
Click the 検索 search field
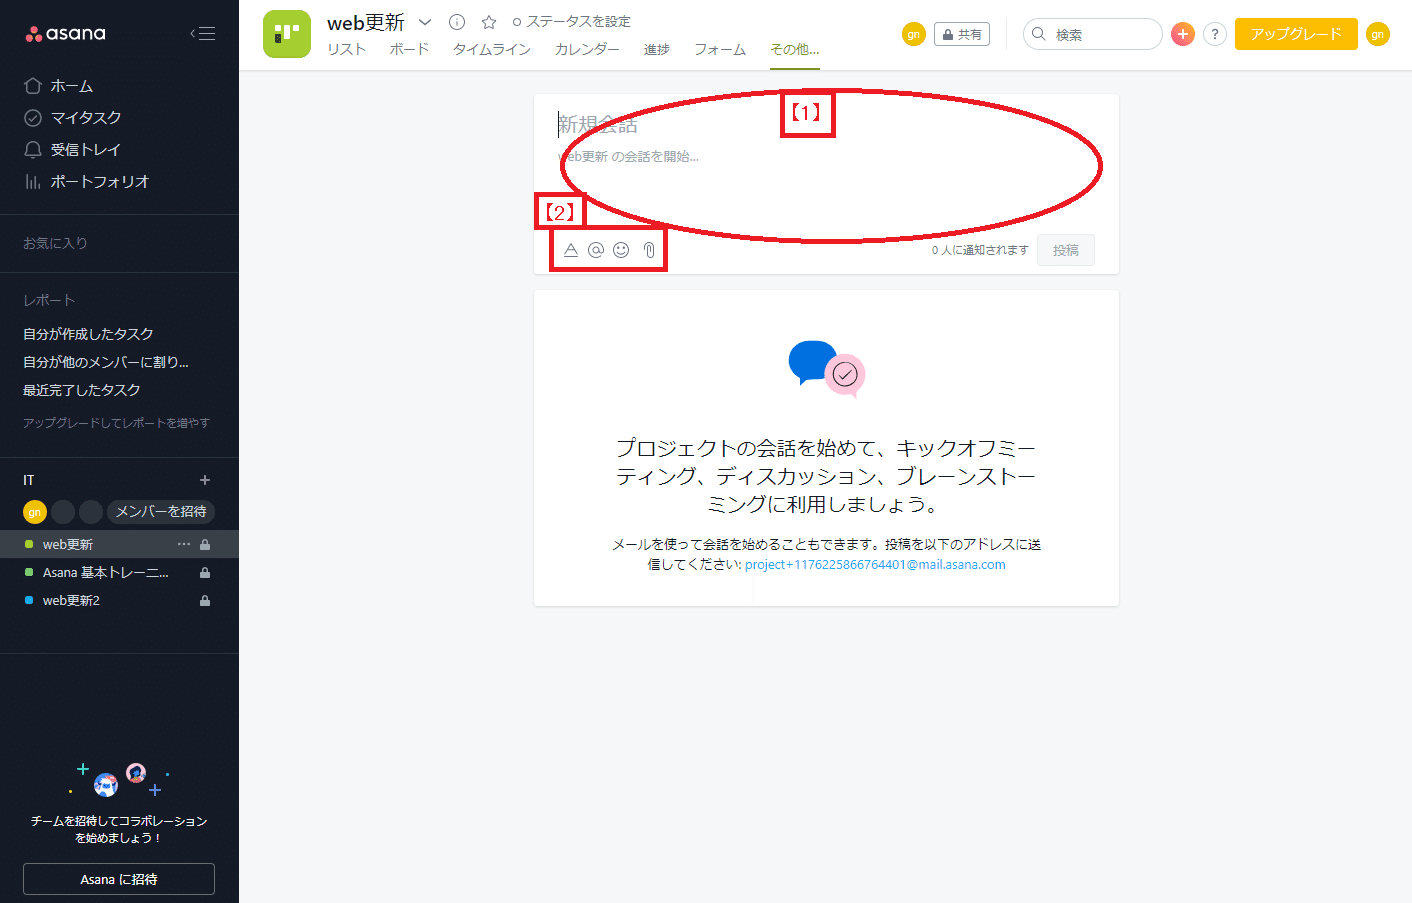click(x=1093, y=34)
